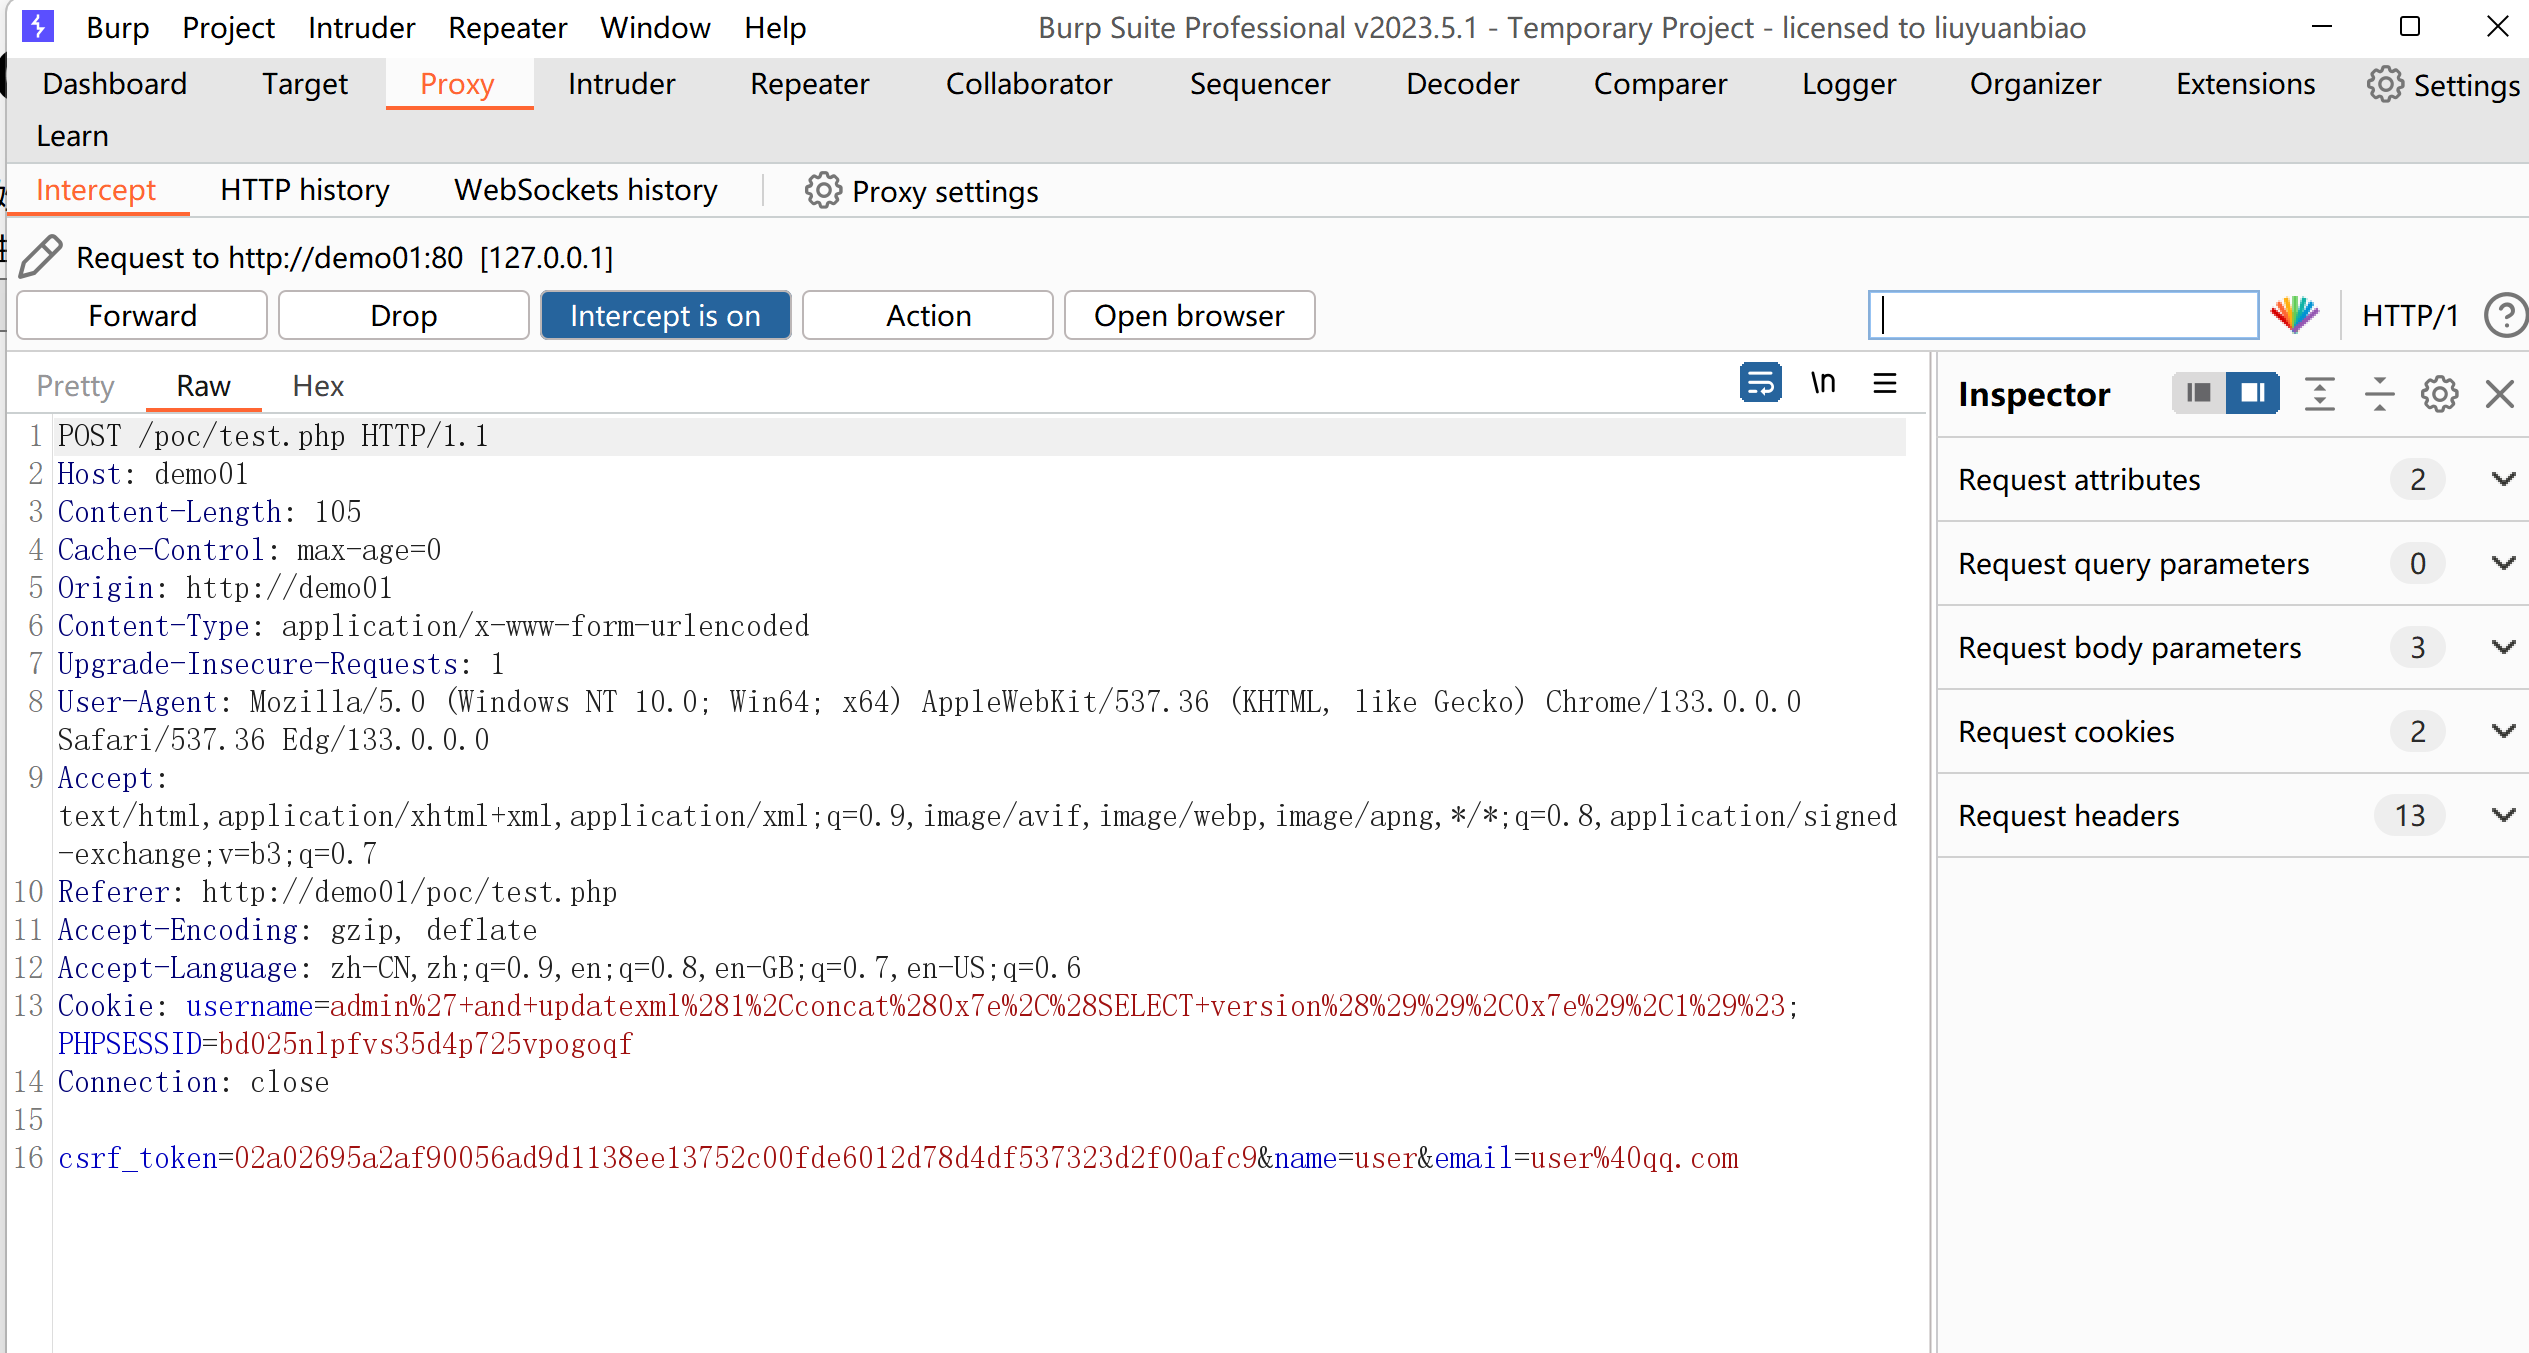Open the help question mark icon

click(2505, 316)
